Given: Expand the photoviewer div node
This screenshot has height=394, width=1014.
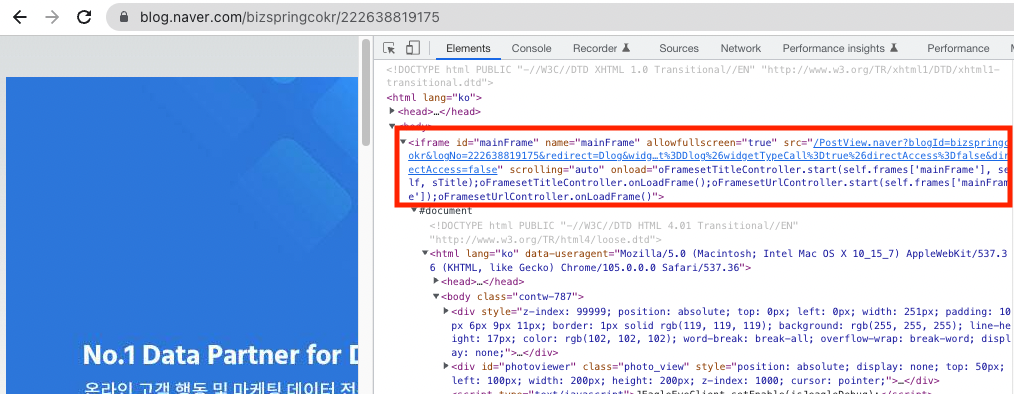Looking at the screenshot, I should [446, 366].
